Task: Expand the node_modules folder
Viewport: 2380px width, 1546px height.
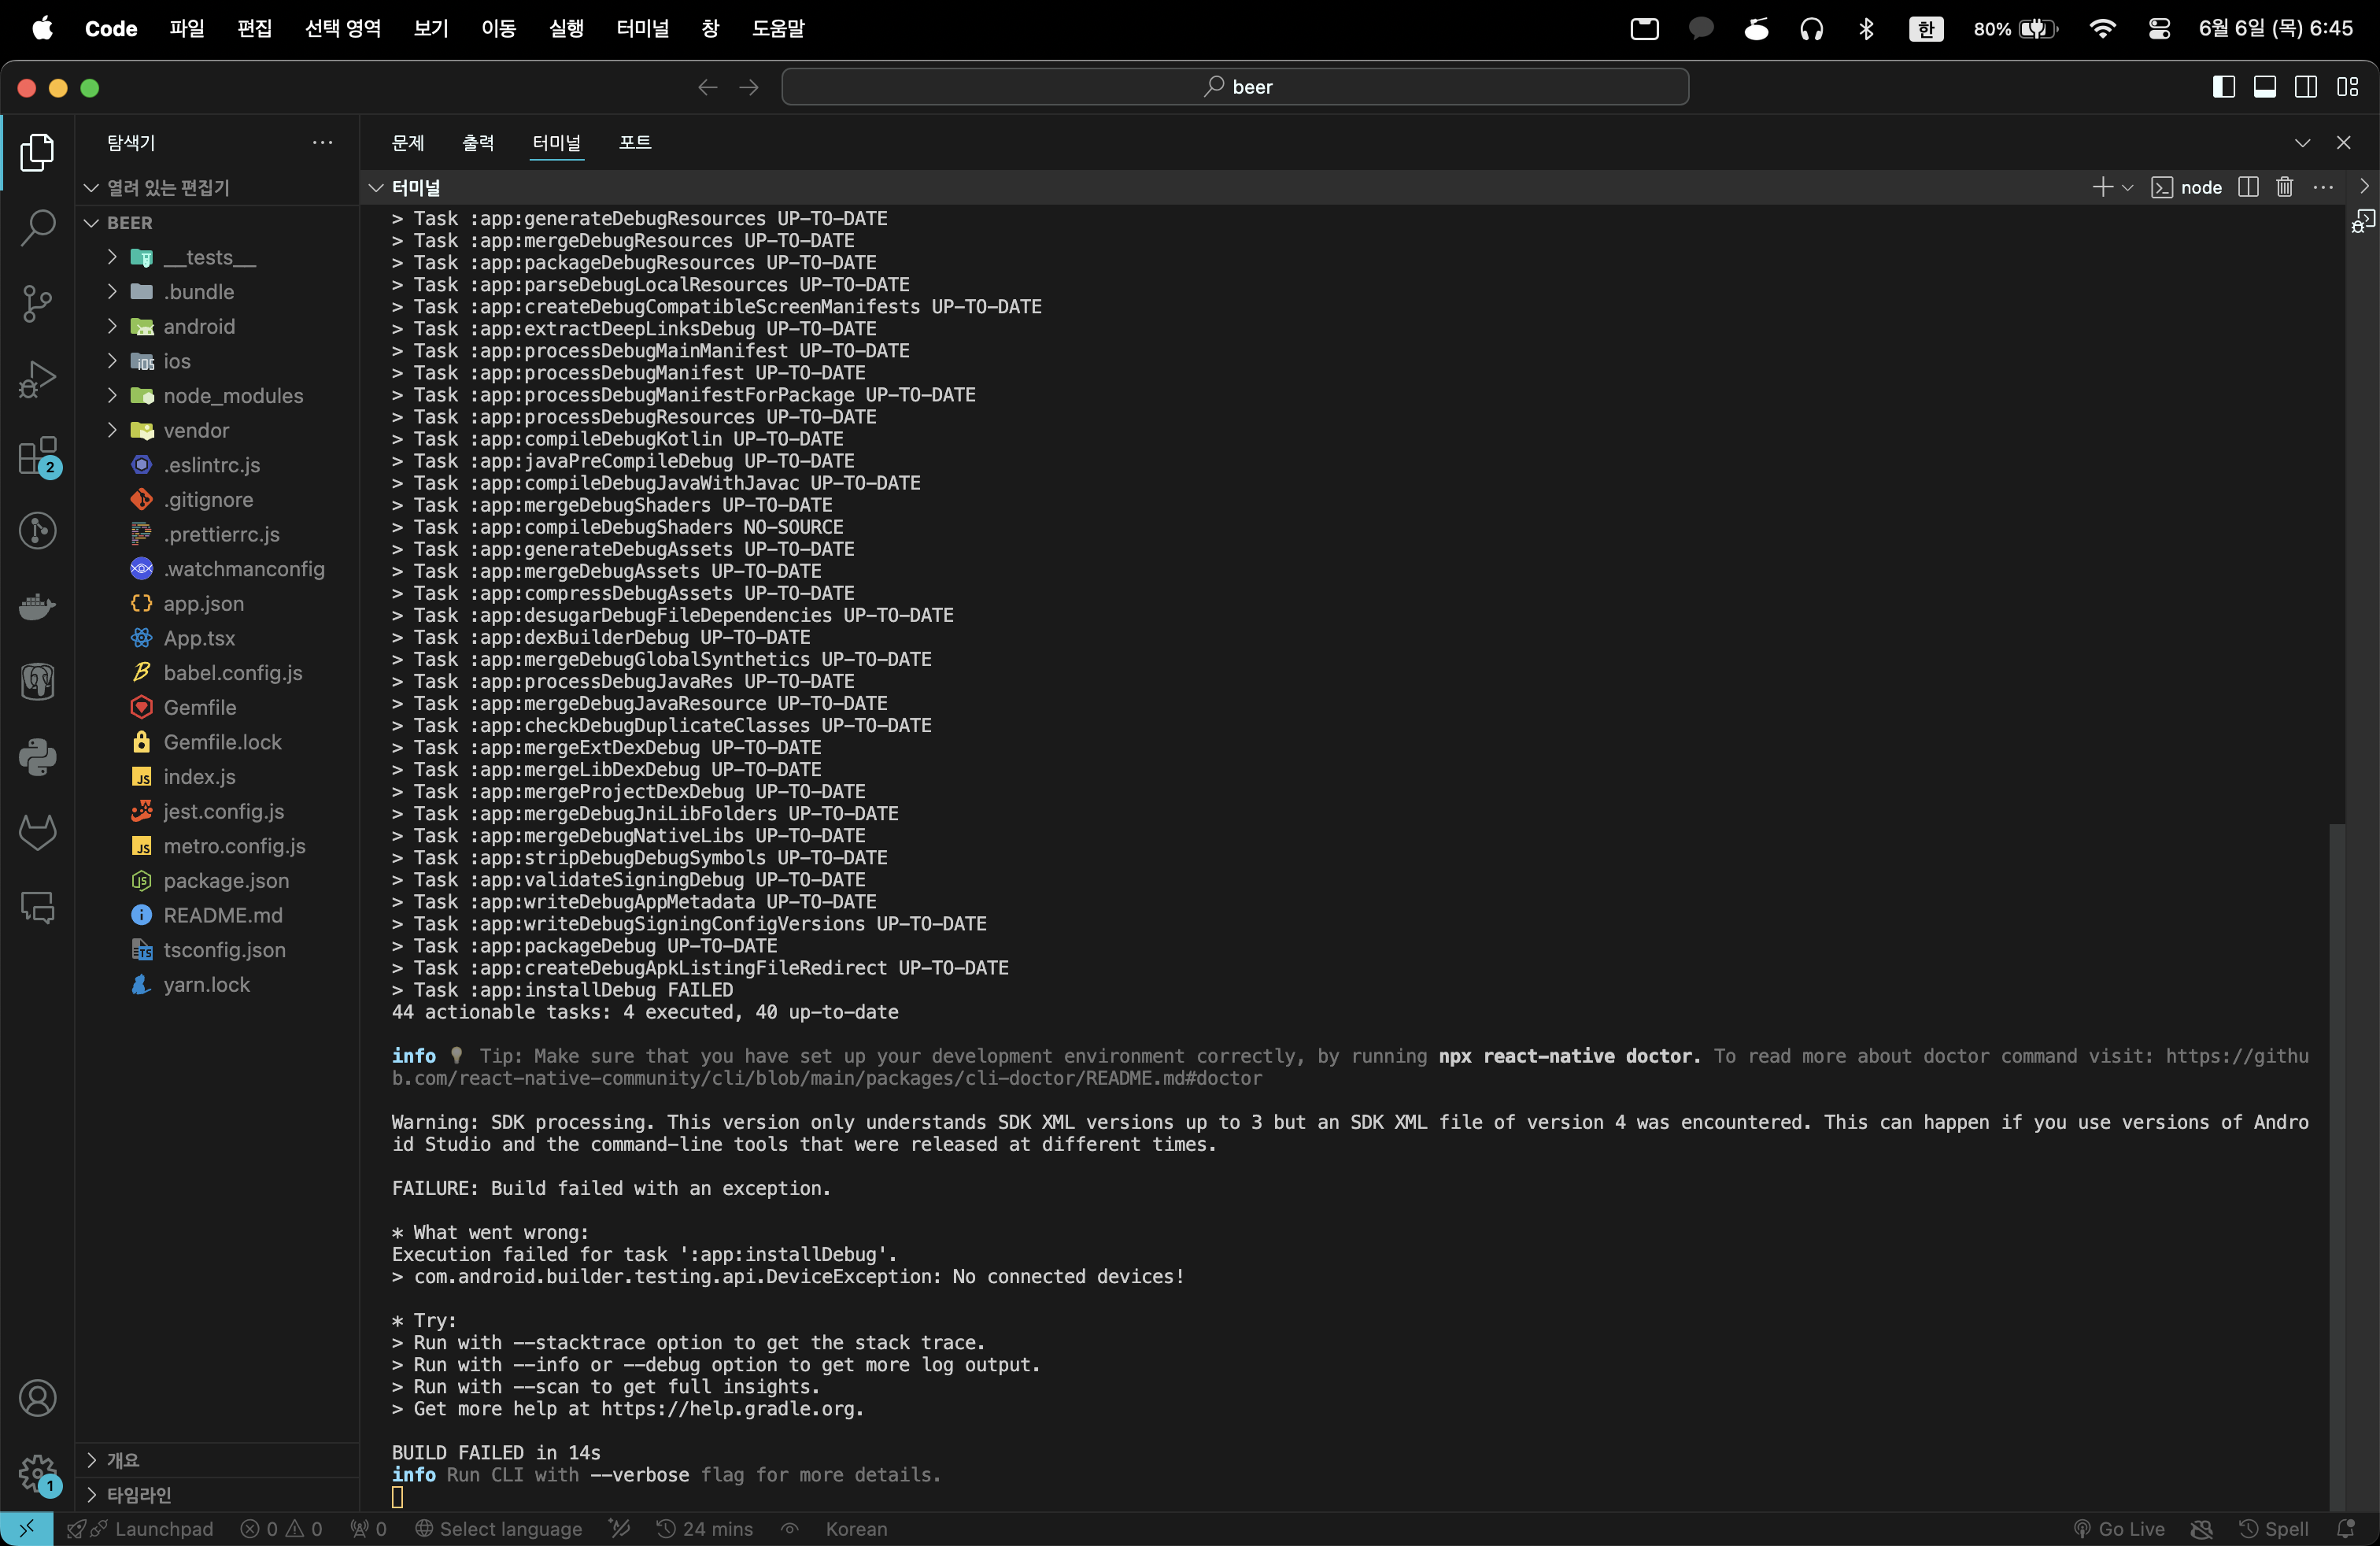Action: coord(112,395)
